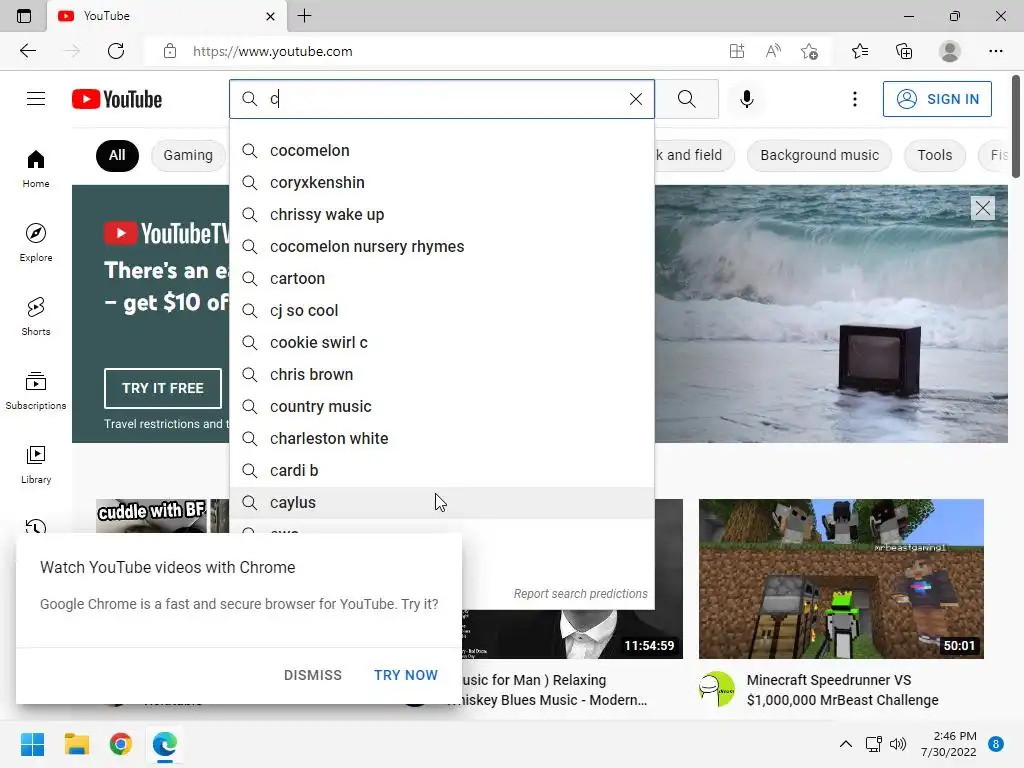The image size is (1024, 768).
Task: Open Edge tab actions menu
Action: [24, 16]
